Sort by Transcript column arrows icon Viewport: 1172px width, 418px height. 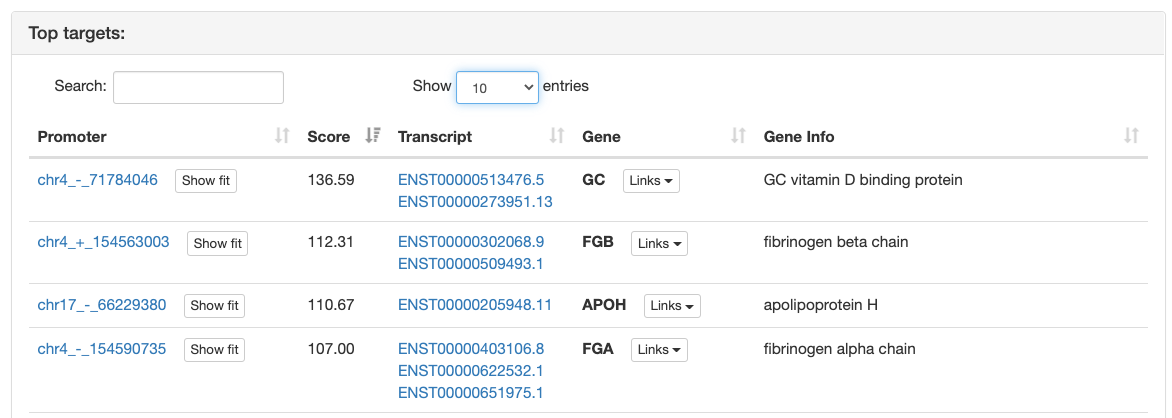pos(557,136)
